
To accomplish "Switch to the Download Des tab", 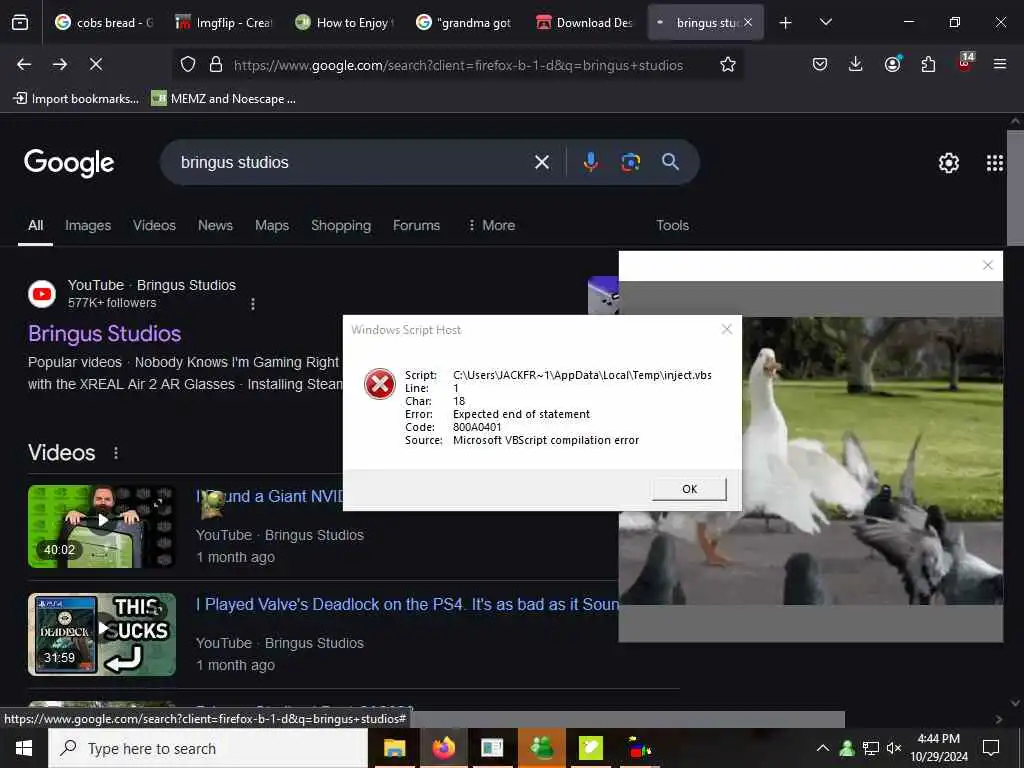I will pos(585,23).
